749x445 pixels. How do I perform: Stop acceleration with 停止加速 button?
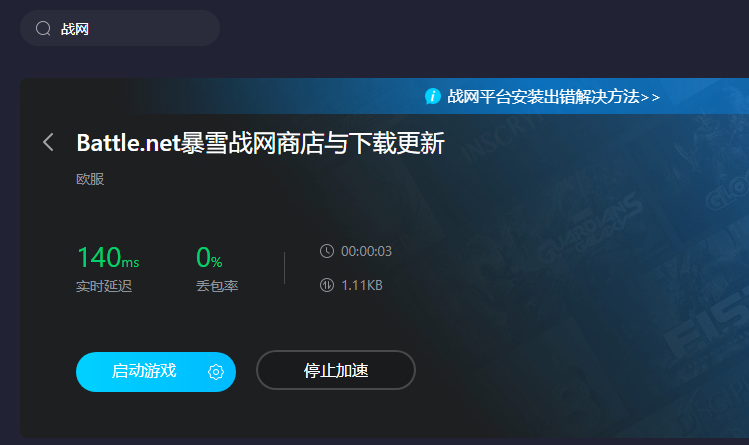click(336, 370)
